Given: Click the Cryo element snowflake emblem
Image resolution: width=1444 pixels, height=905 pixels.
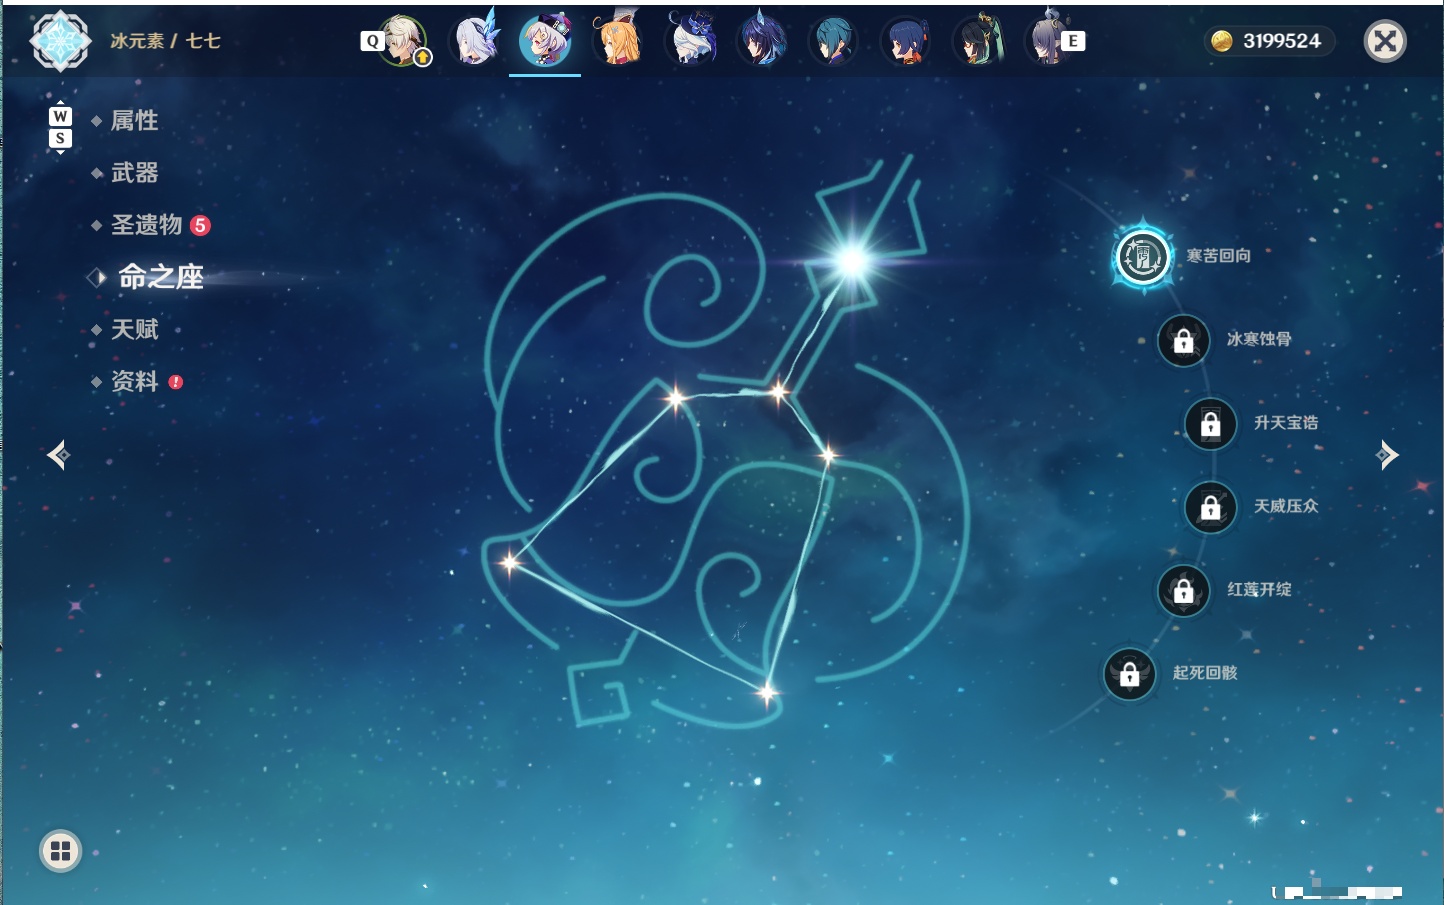Looking at the screenshot, I should tap(61, 41).
